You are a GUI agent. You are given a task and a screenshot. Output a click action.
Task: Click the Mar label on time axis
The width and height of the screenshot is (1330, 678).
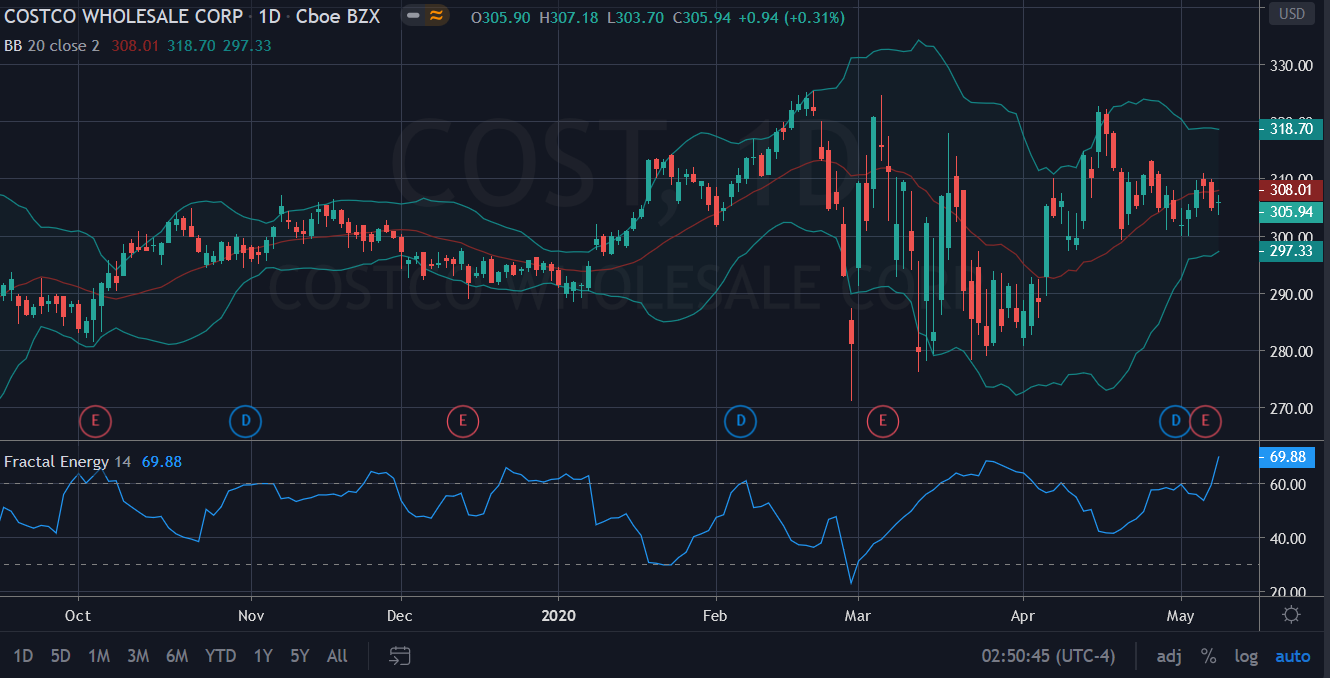point(858,615)
